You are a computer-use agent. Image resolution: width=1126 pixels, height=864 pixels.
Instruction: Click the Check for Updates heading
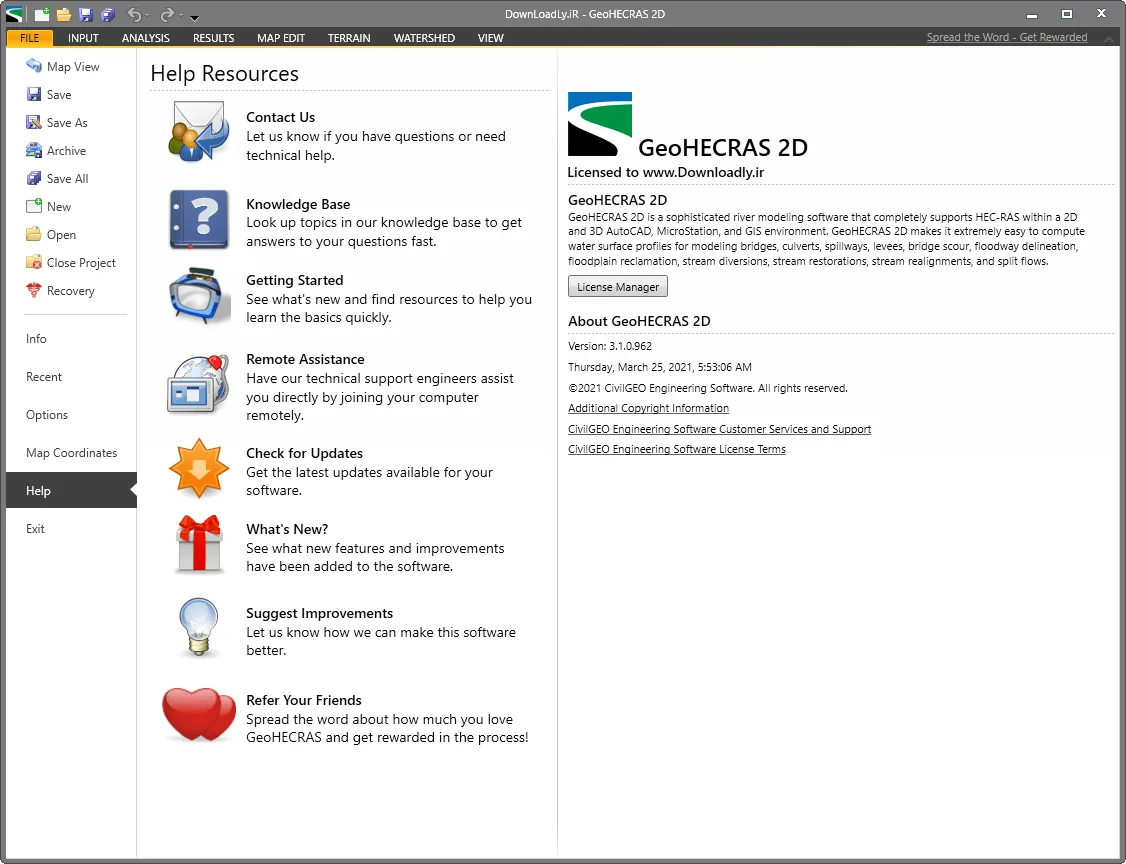pos(304,453)
